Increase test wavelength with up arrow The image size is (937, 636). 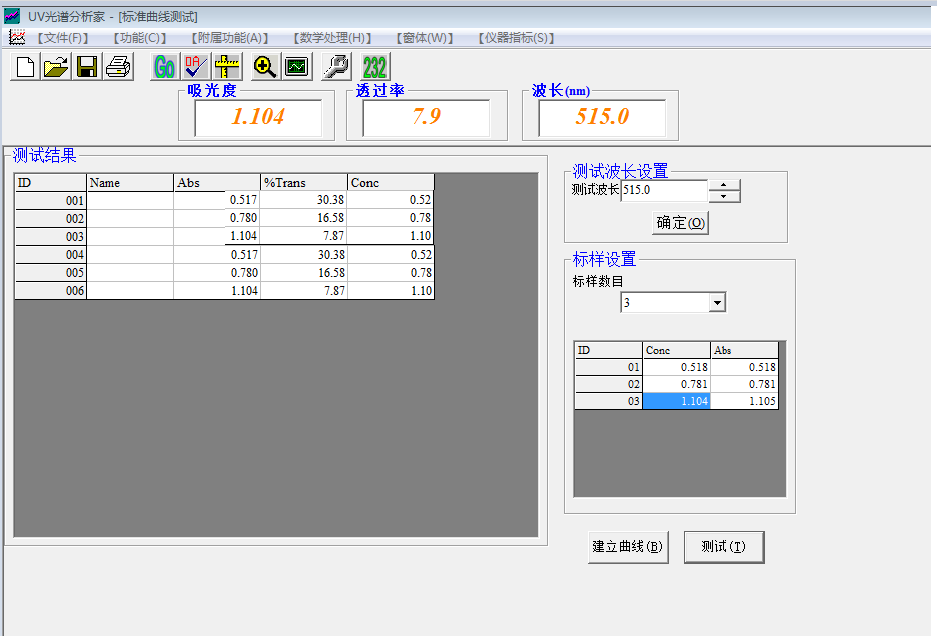(724, 184)
